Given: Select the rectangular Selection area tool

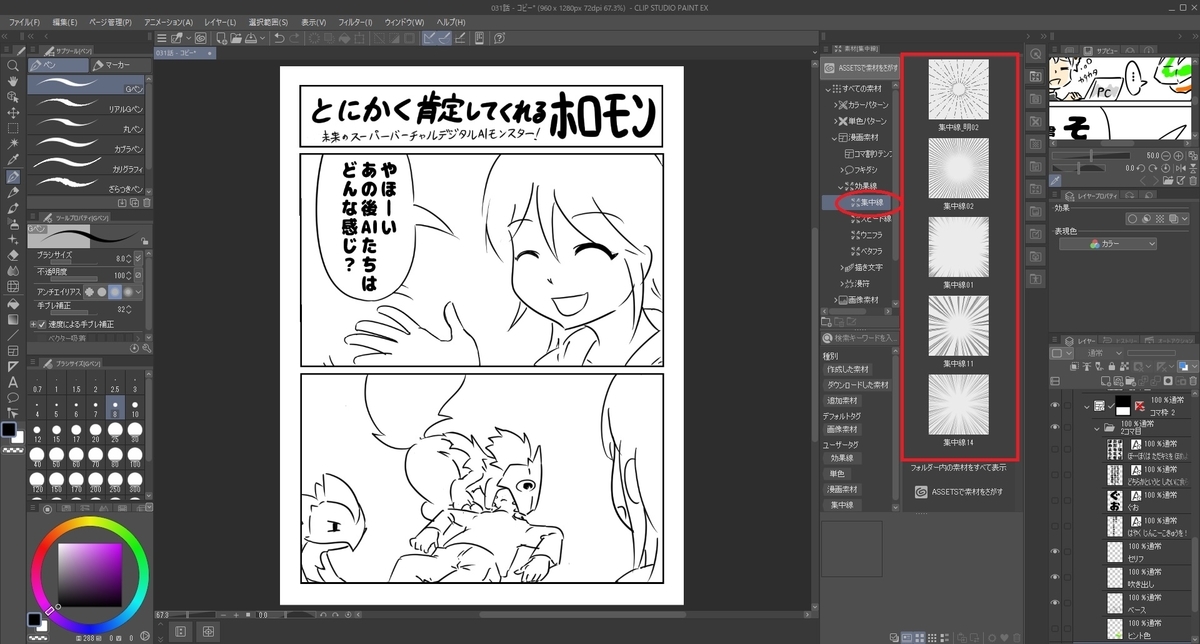Looking at the screenshot, I should click(13, 129).
